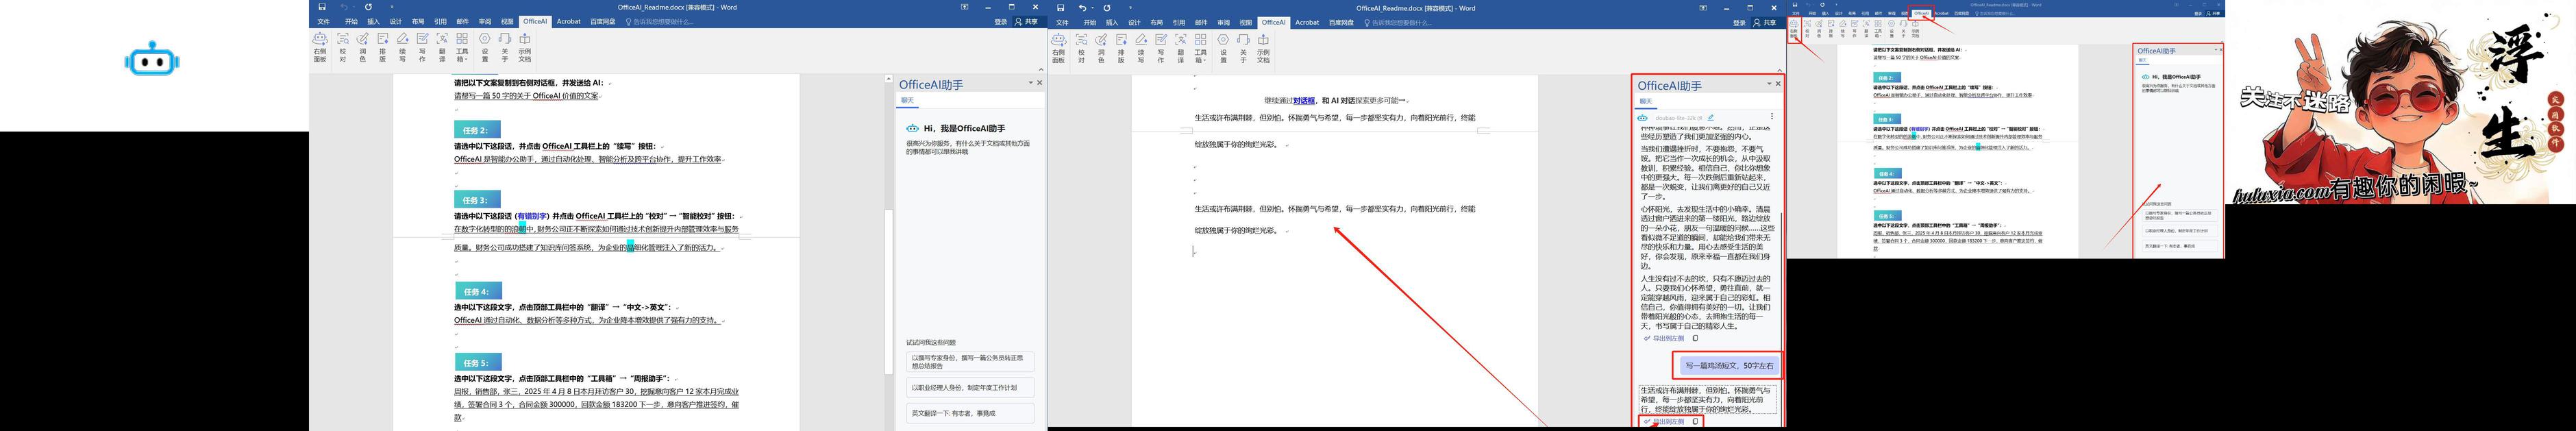Click 导出到左侧 under the final short reply
The width and height of the screenshot is (2576, 431).
coord(1664,421)
